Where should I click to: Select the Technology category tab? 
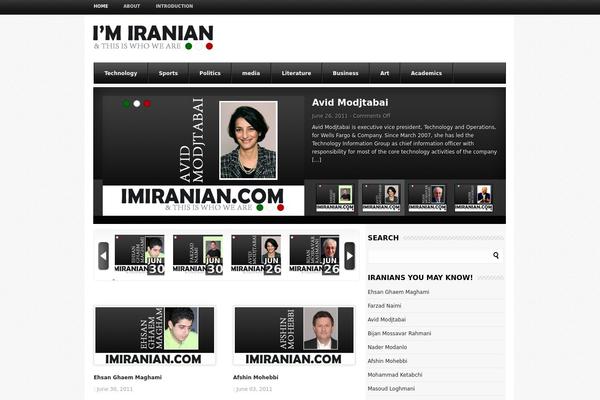point(121,73)
